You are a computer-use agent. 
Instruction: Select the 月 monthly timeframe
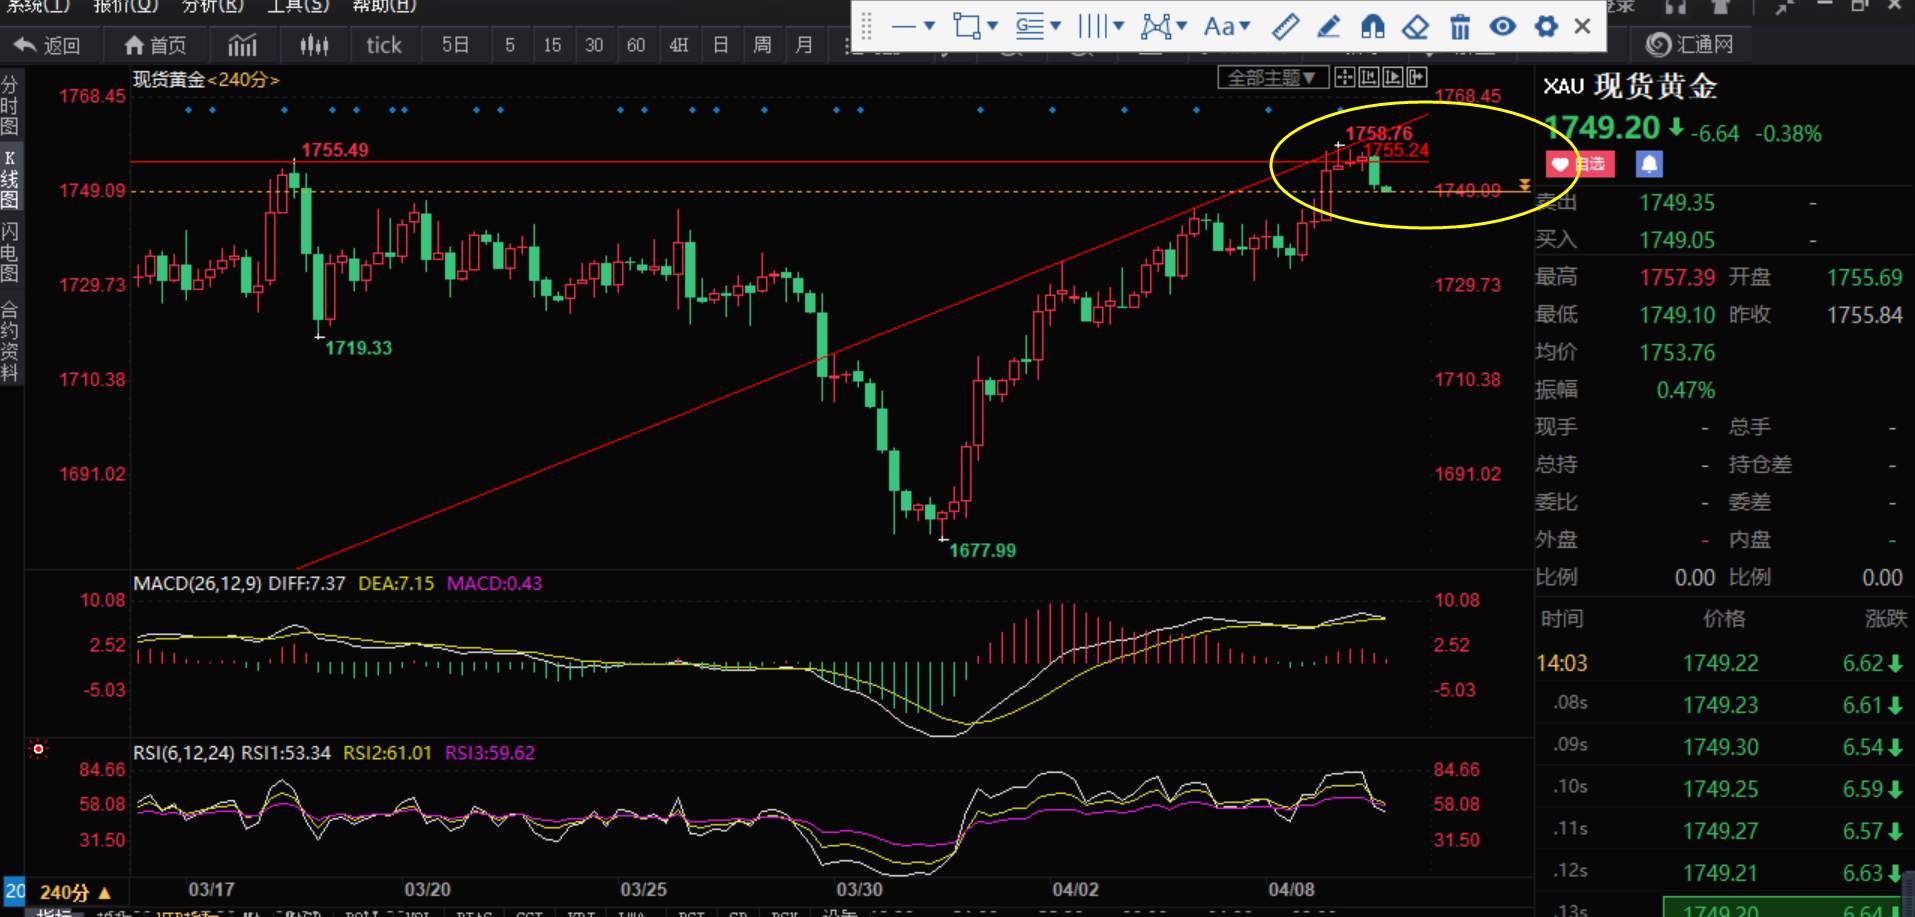[x=804, y=45]
